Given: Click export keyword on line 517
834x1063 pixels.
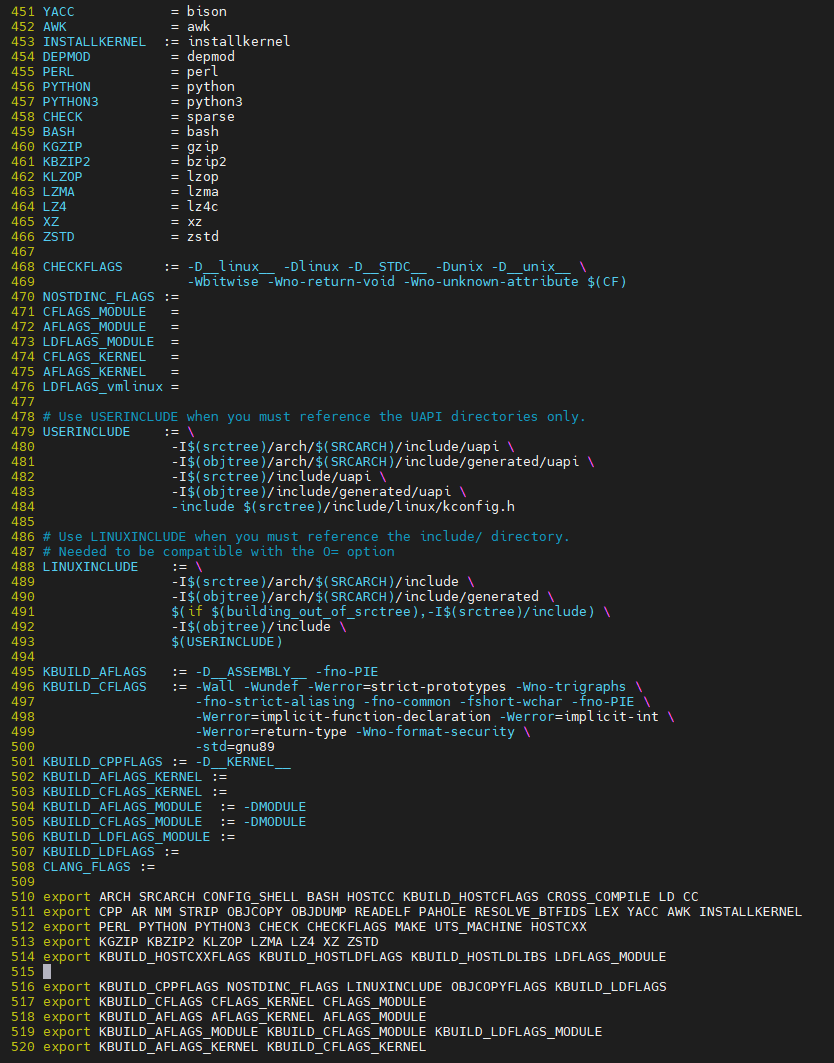Looking at the screenshot, I should (x=66, y=1001).
